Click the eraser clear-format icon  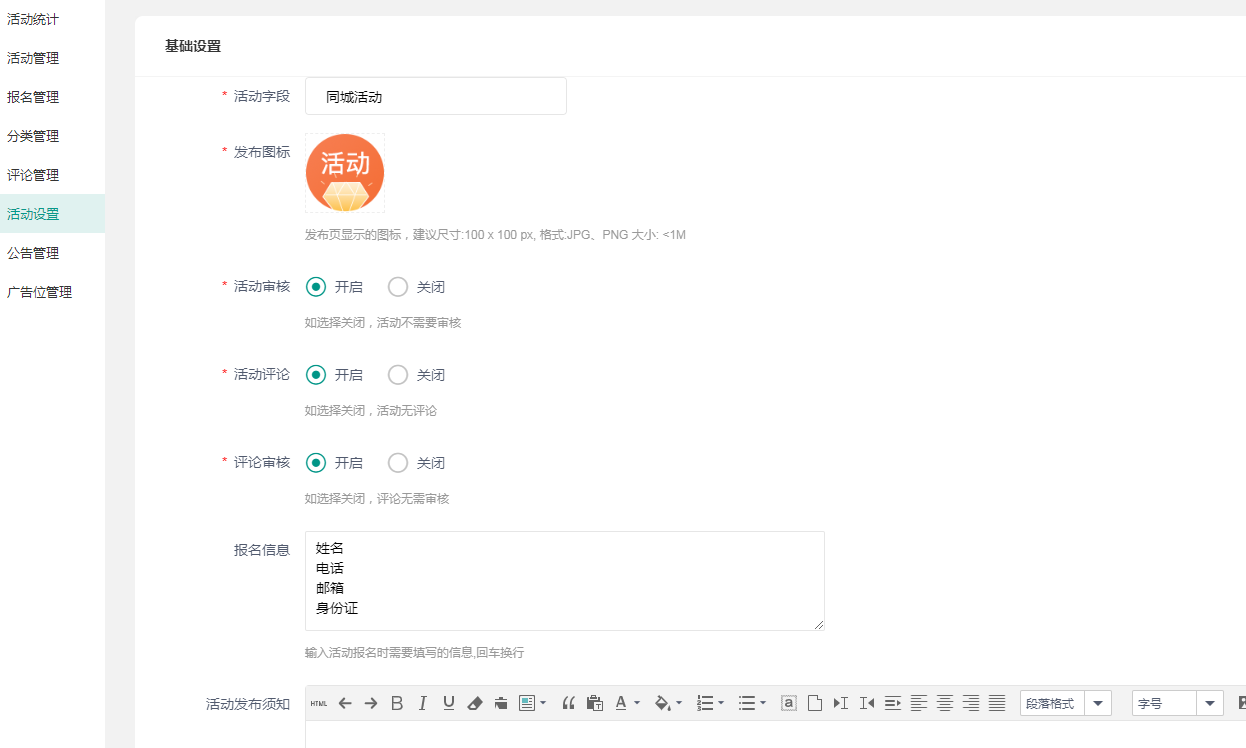coord(475,703)
